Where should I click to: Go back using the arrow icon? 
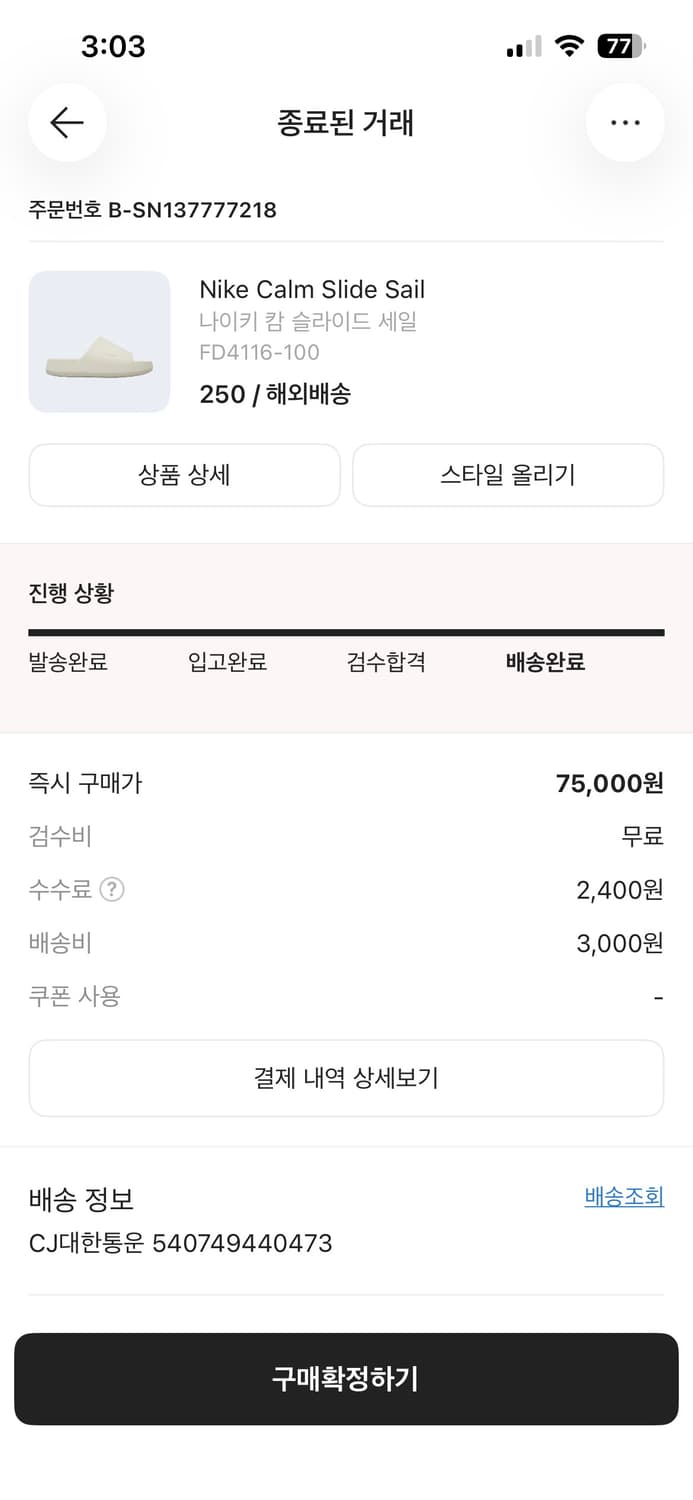(67, 122)
